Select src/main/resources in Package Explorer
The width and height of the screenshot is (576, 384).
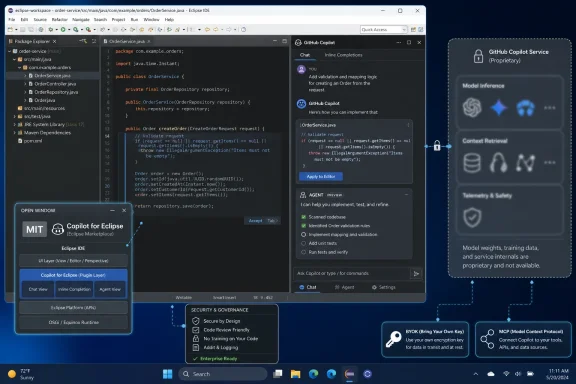tap(41, 108)
